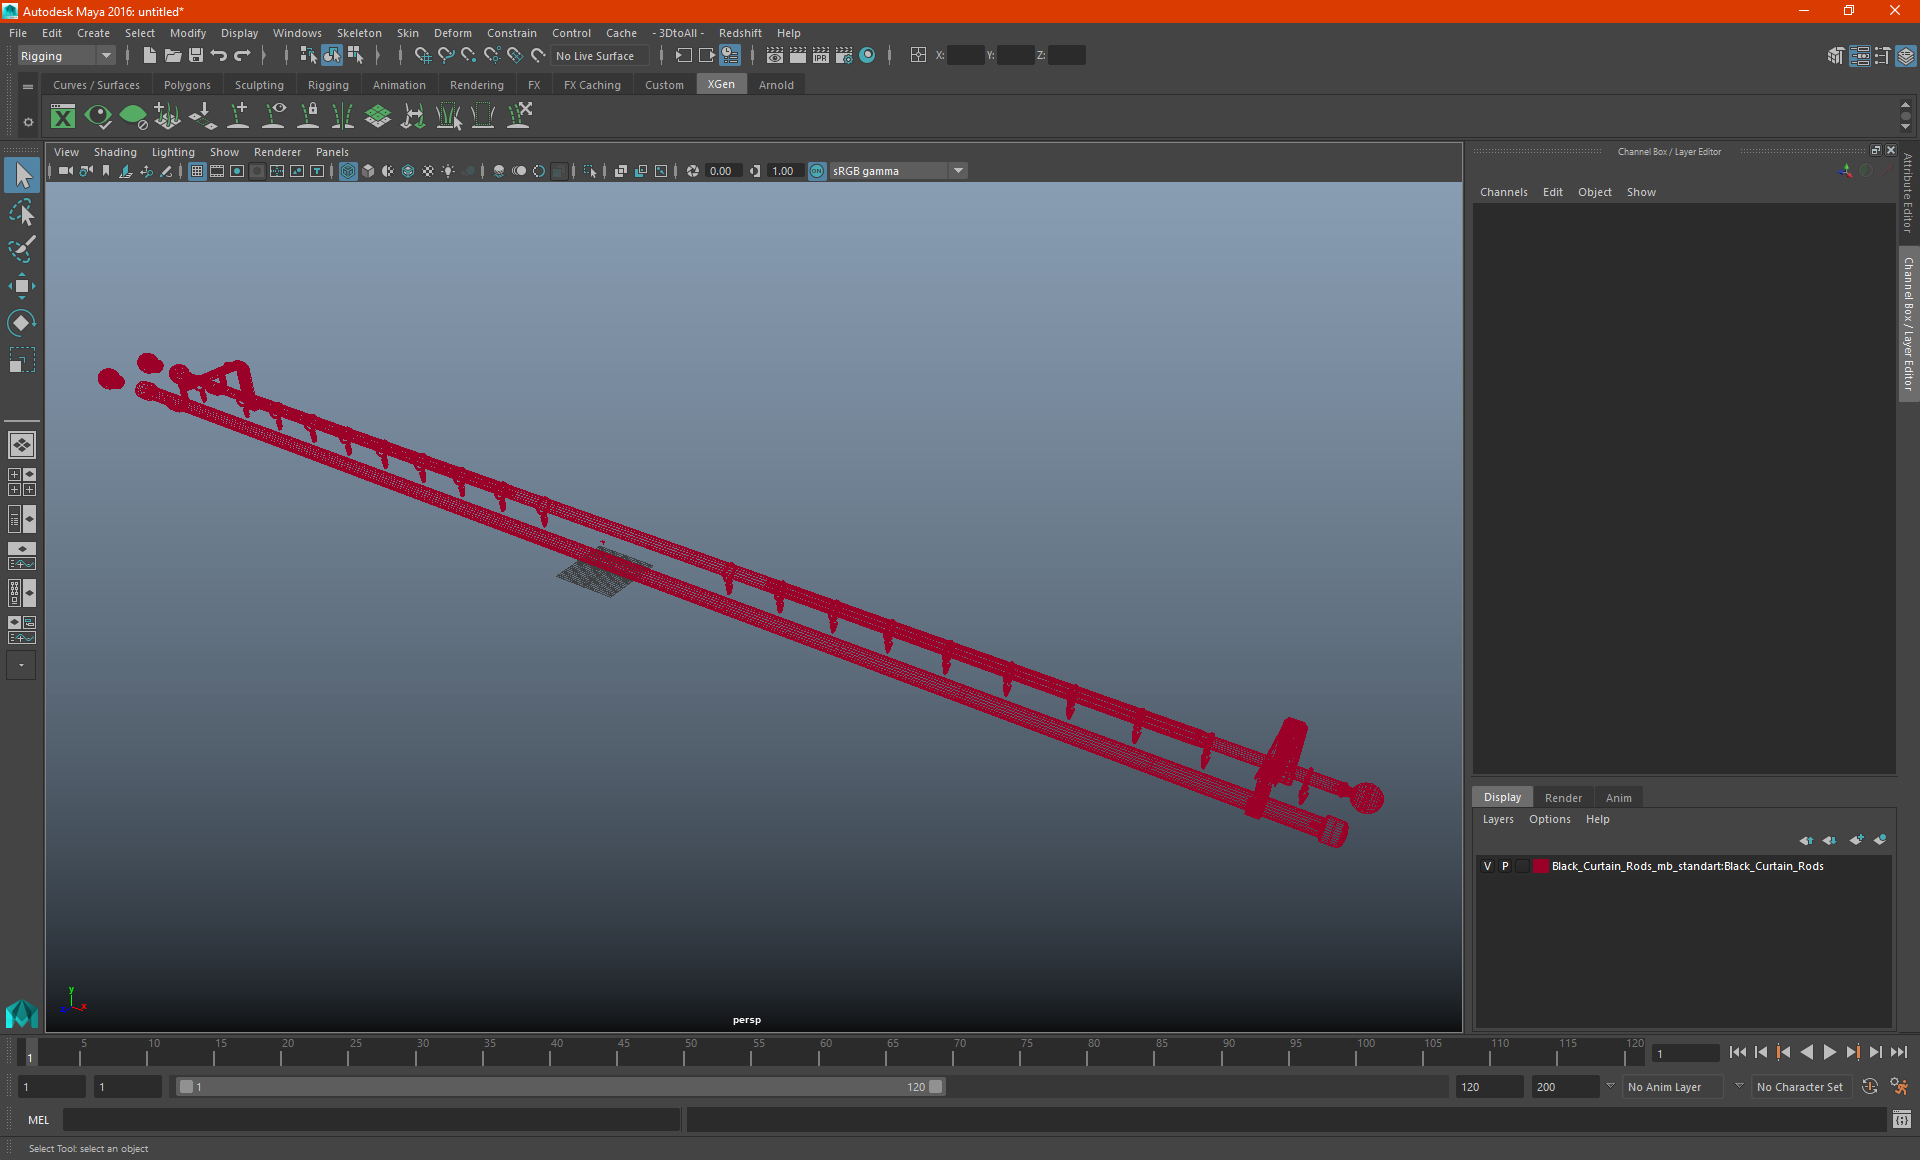
Task: Open the Rendering dropdown menu
Action: coord(476,85)
